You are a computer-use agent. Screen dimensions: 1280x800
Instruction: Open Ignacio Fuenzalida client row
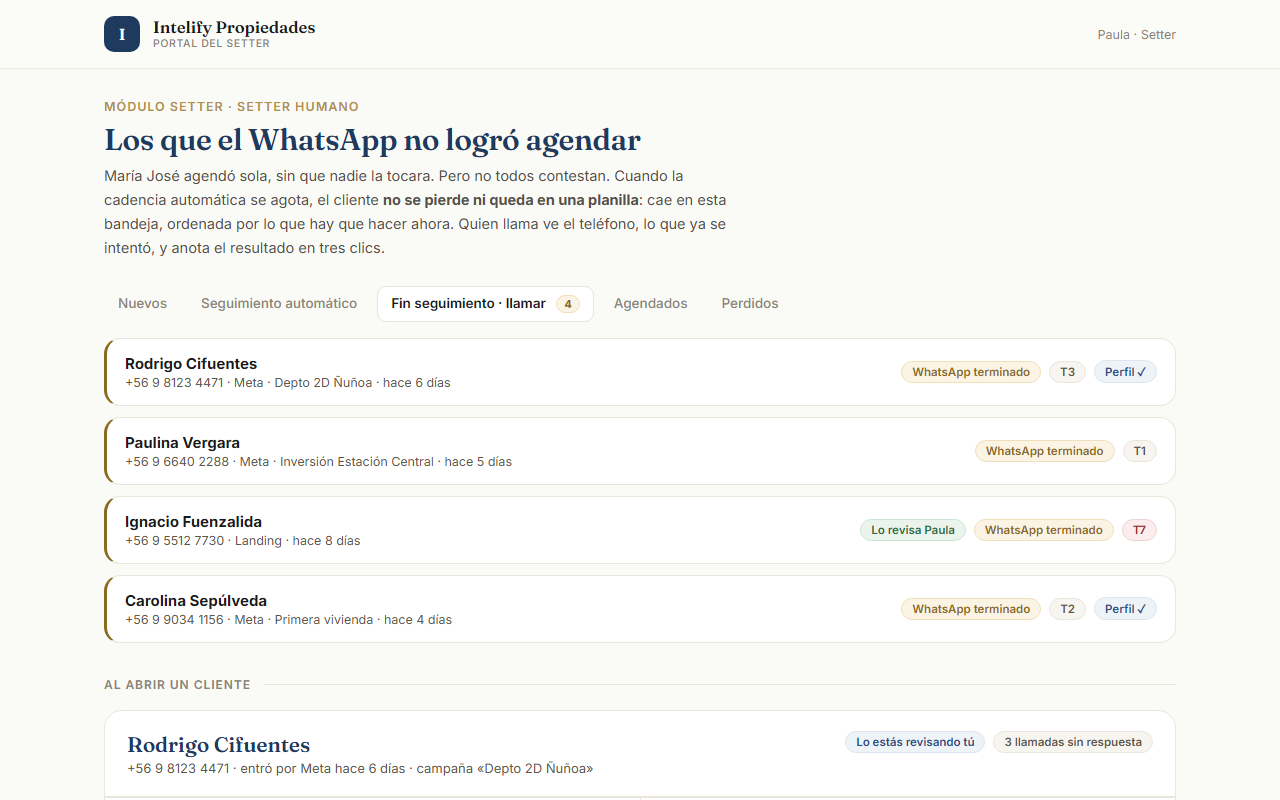(640, 530)
